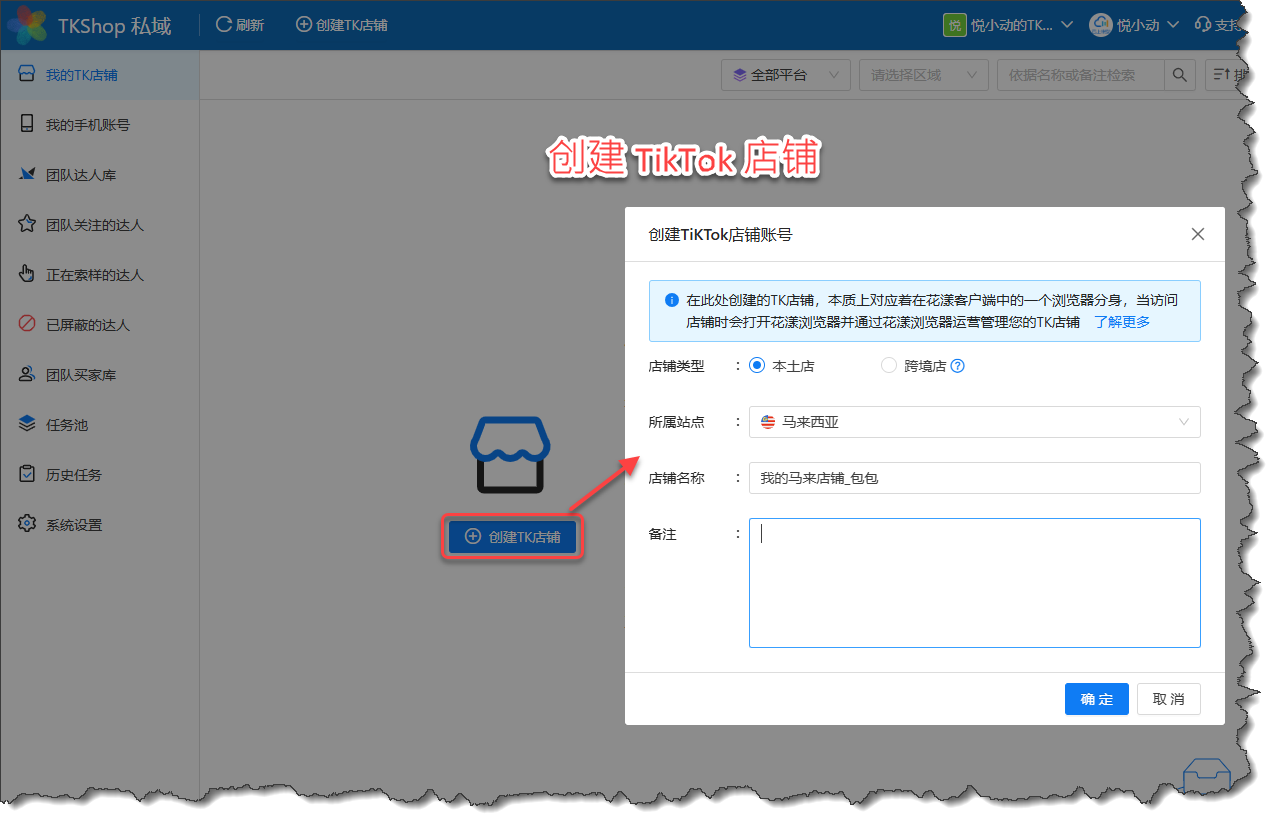Viewport: 1281px width, 828px height.
Task: Click the flag icon in 所属站点 field
Action: pos(768,422)
